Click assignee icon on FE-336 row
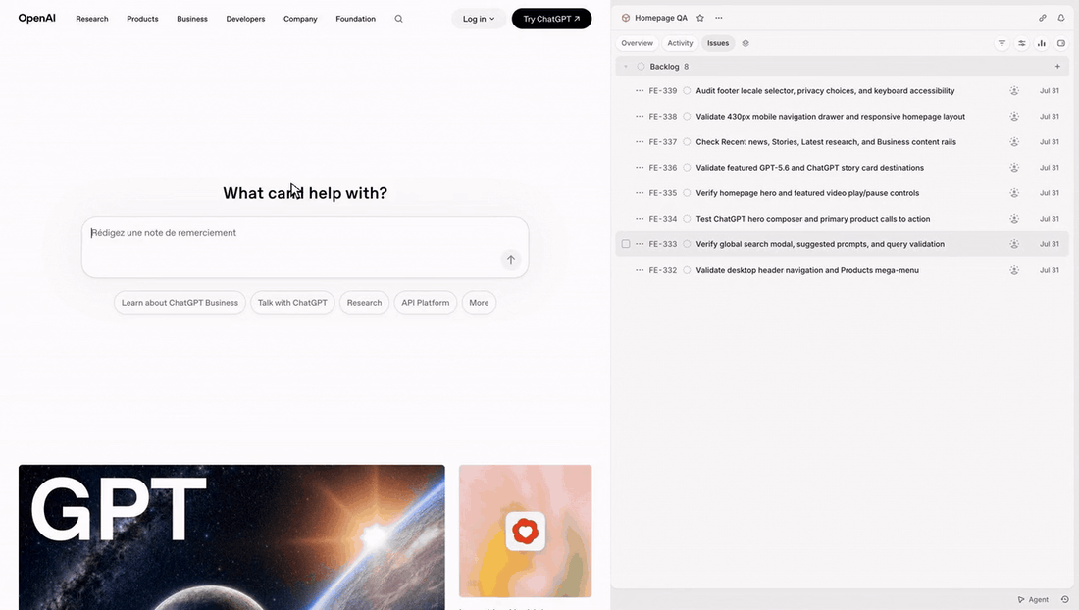This screenshot has width=1079, height=610. [x=1014, y=167]
